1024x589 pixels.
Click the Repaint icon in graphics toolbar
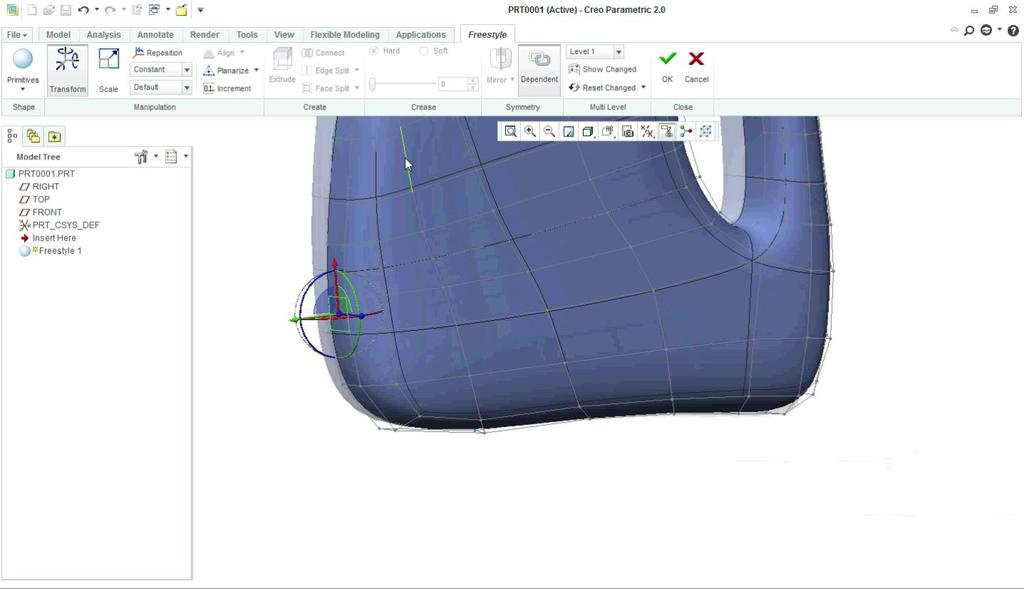[569, 131]
